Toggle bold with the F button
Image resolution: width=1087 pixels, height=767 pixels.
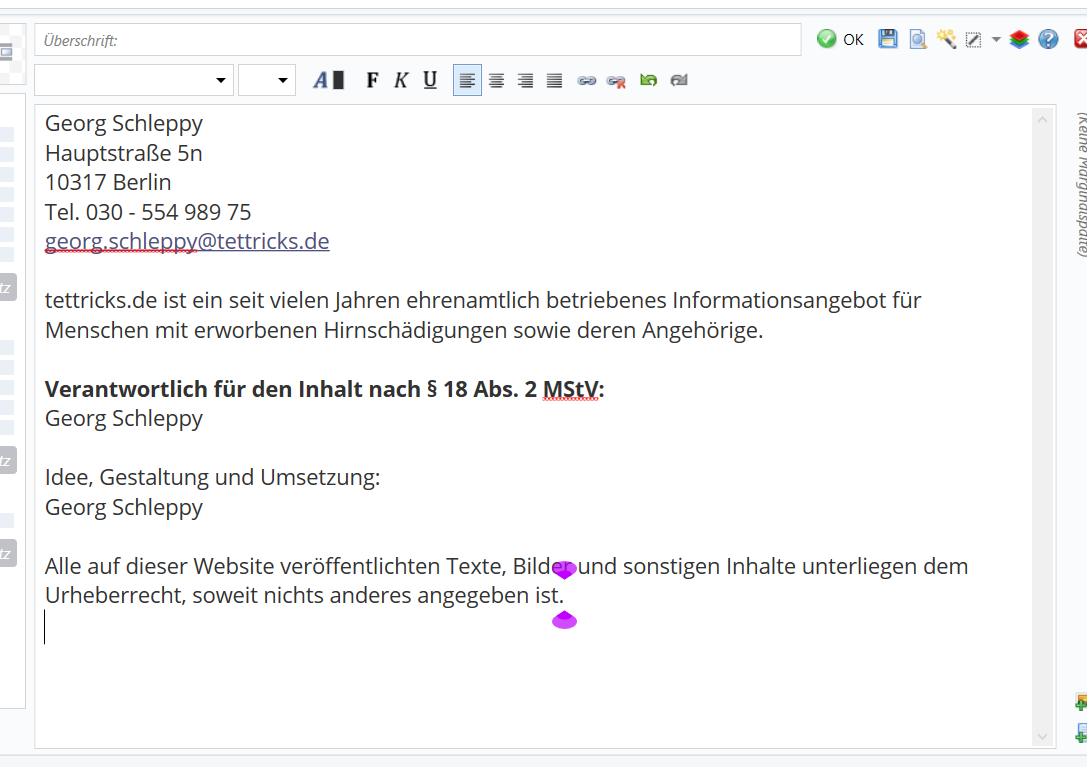point(372,80)
